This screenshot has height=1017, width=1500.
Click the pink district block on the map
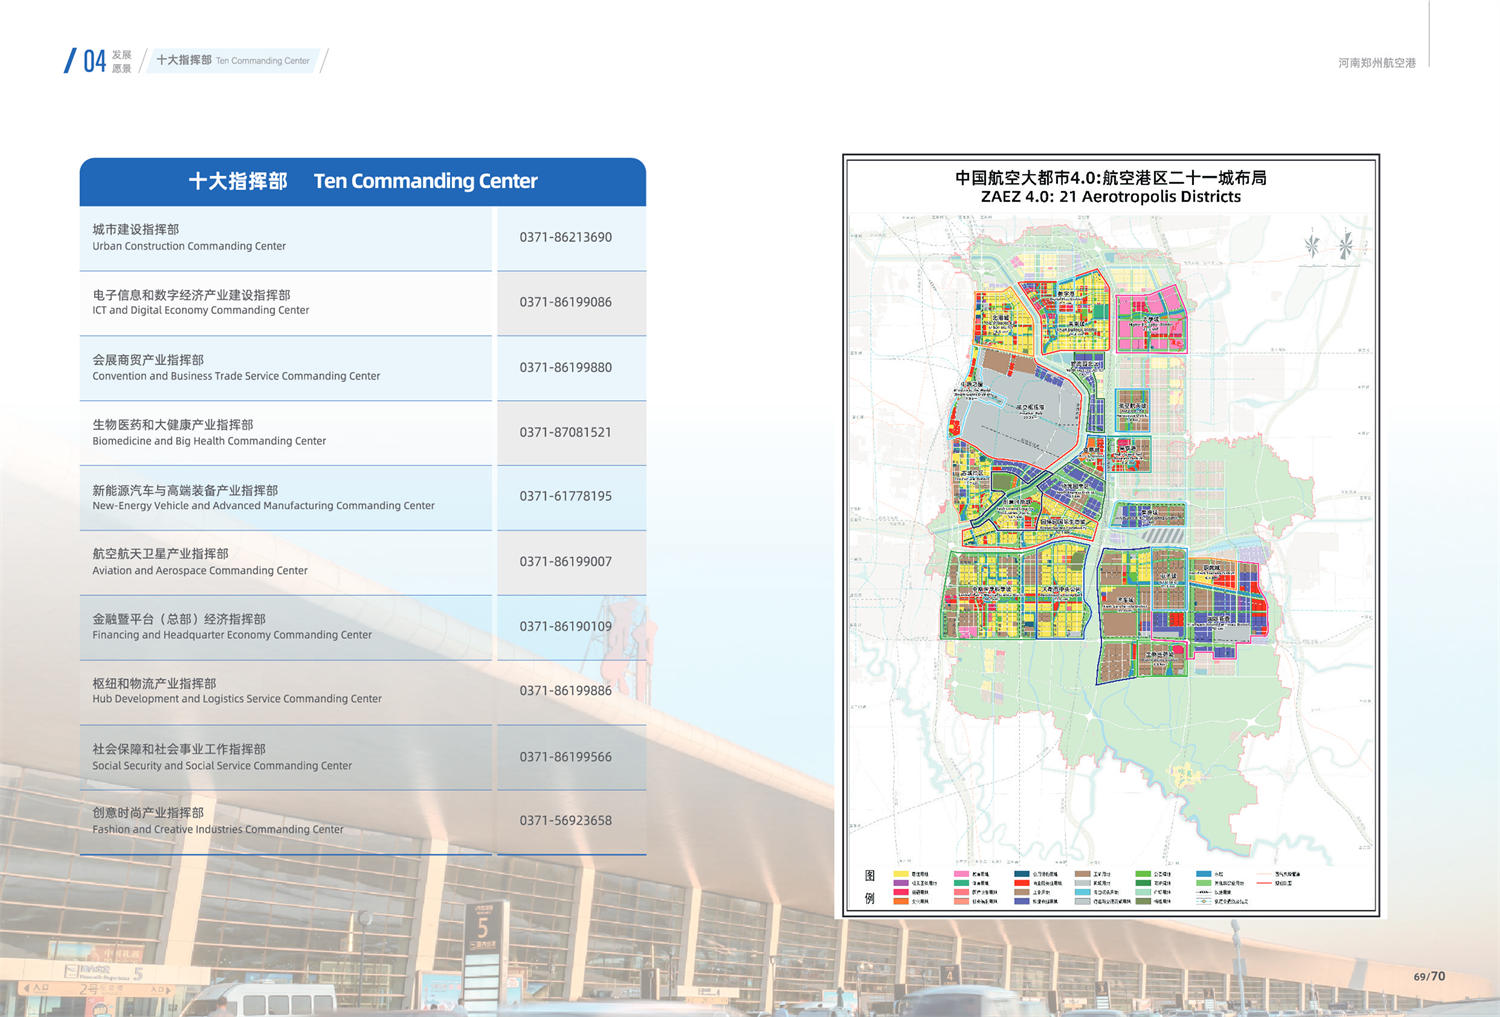point(1150,320)
